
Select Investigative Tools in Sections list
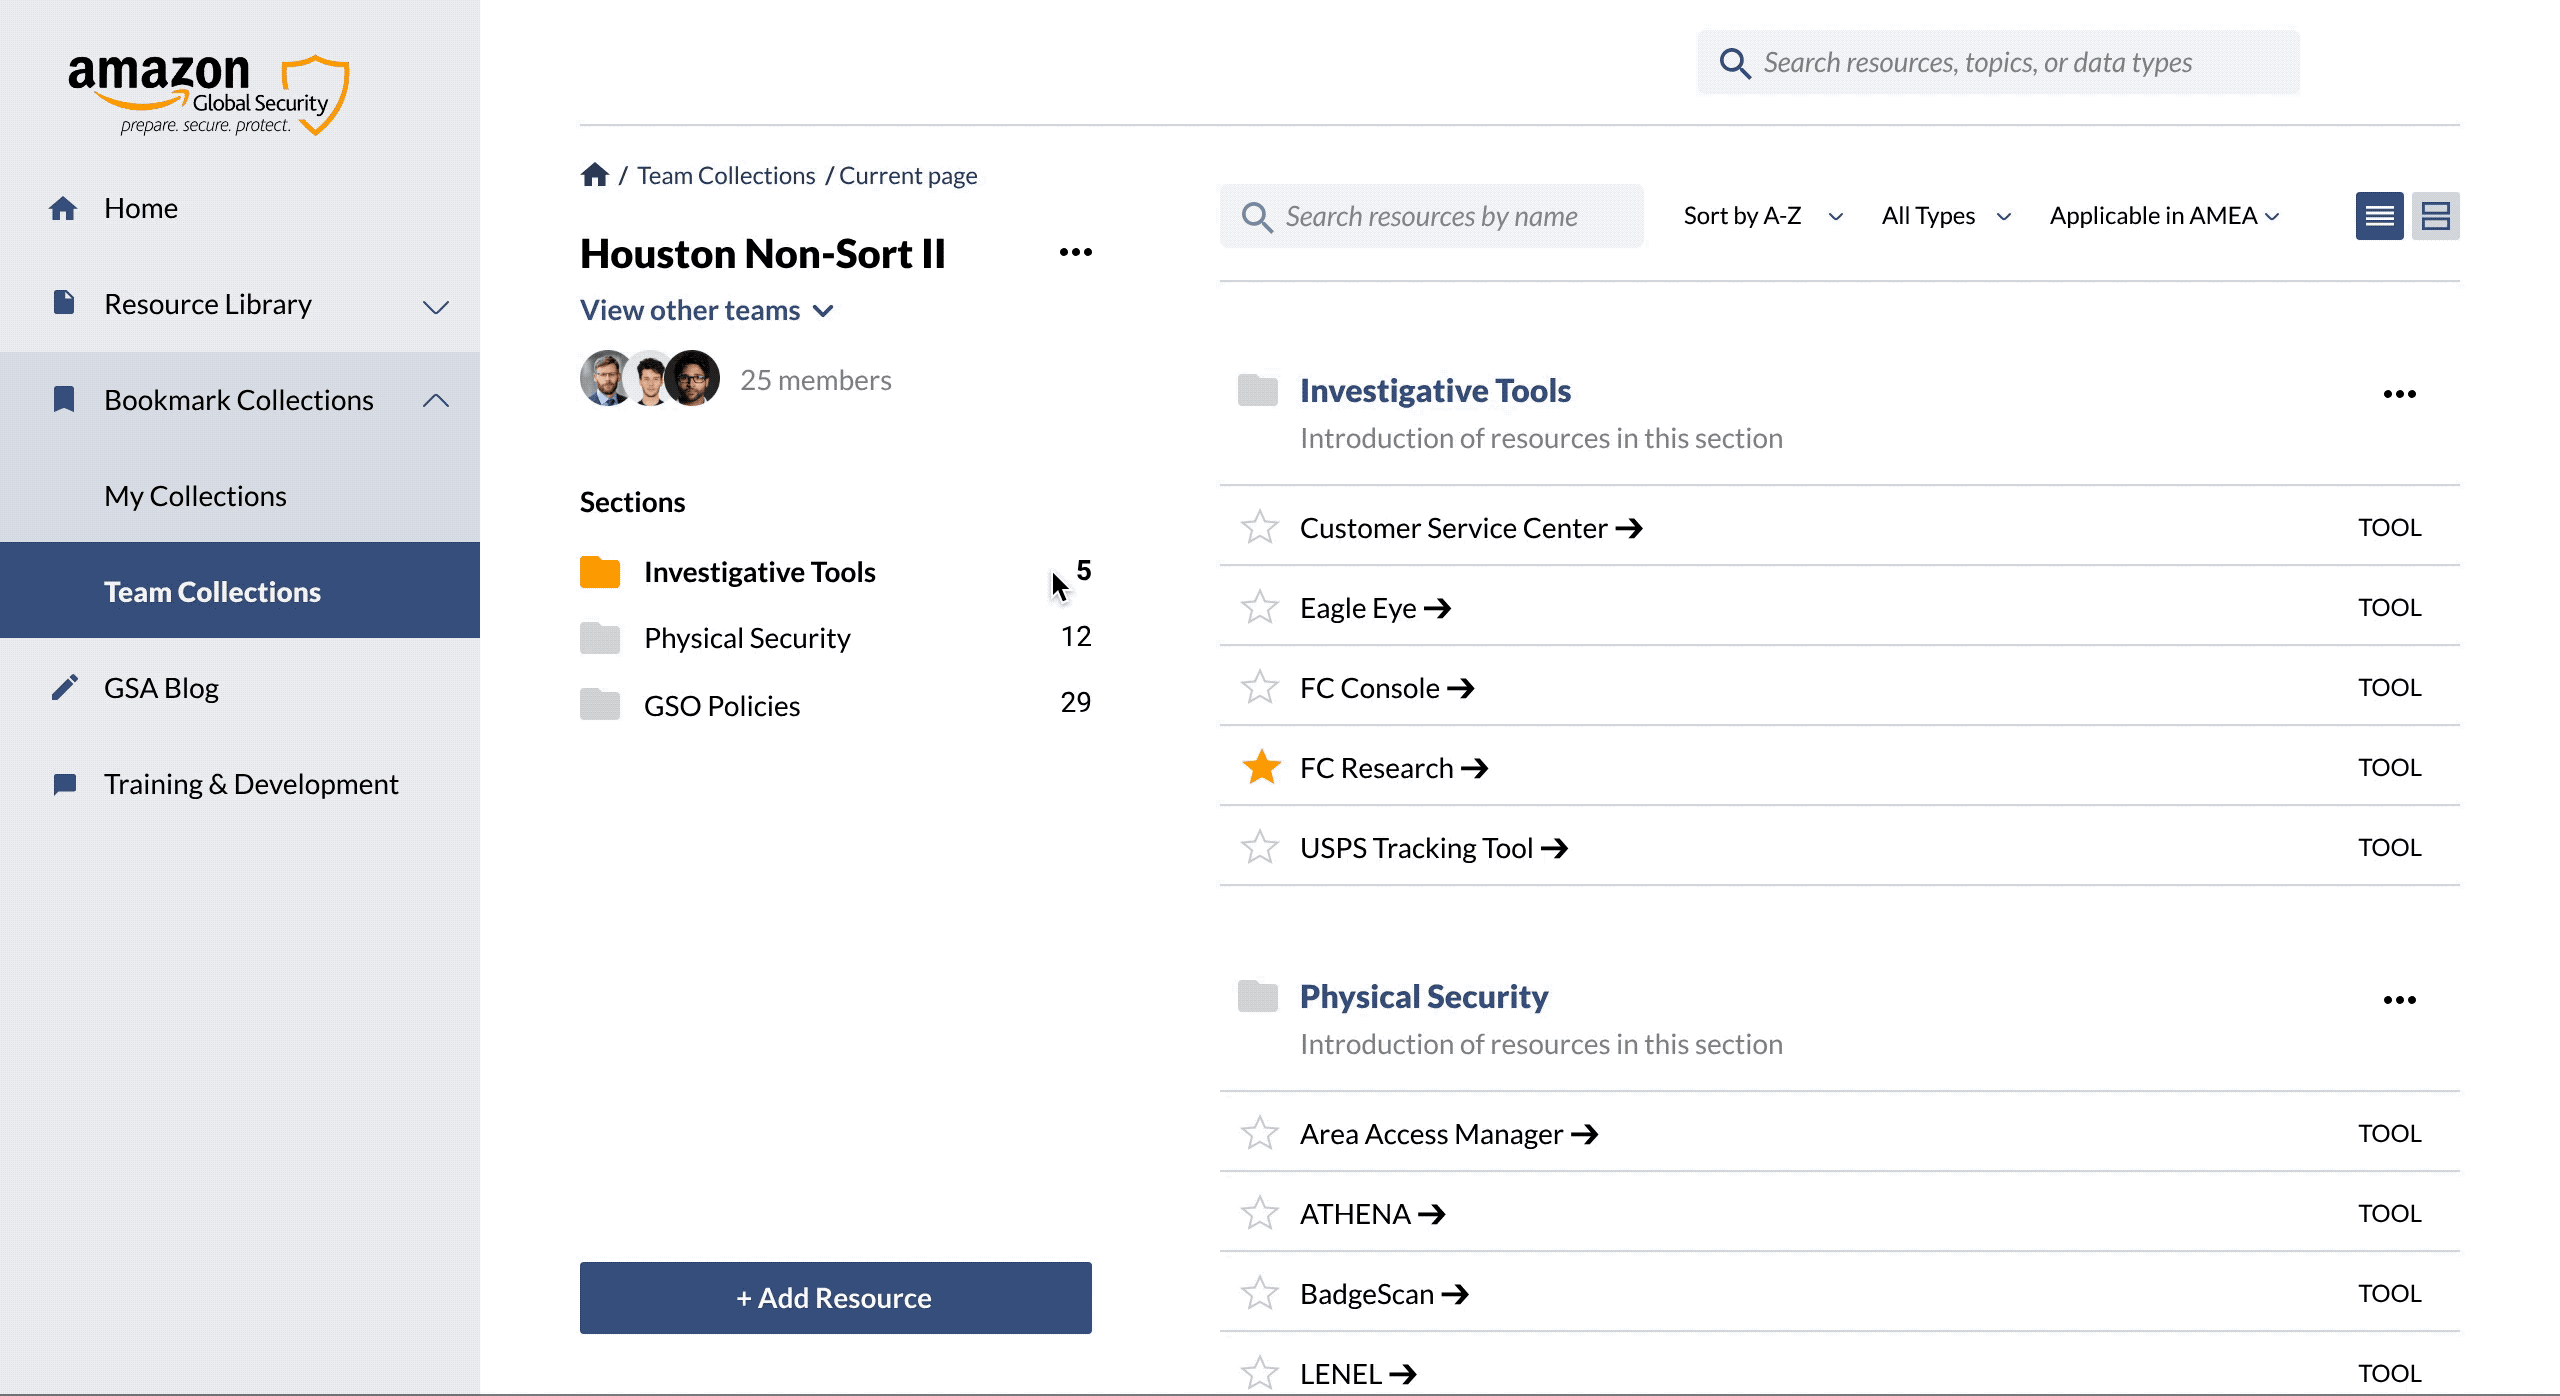coord(836,572)
